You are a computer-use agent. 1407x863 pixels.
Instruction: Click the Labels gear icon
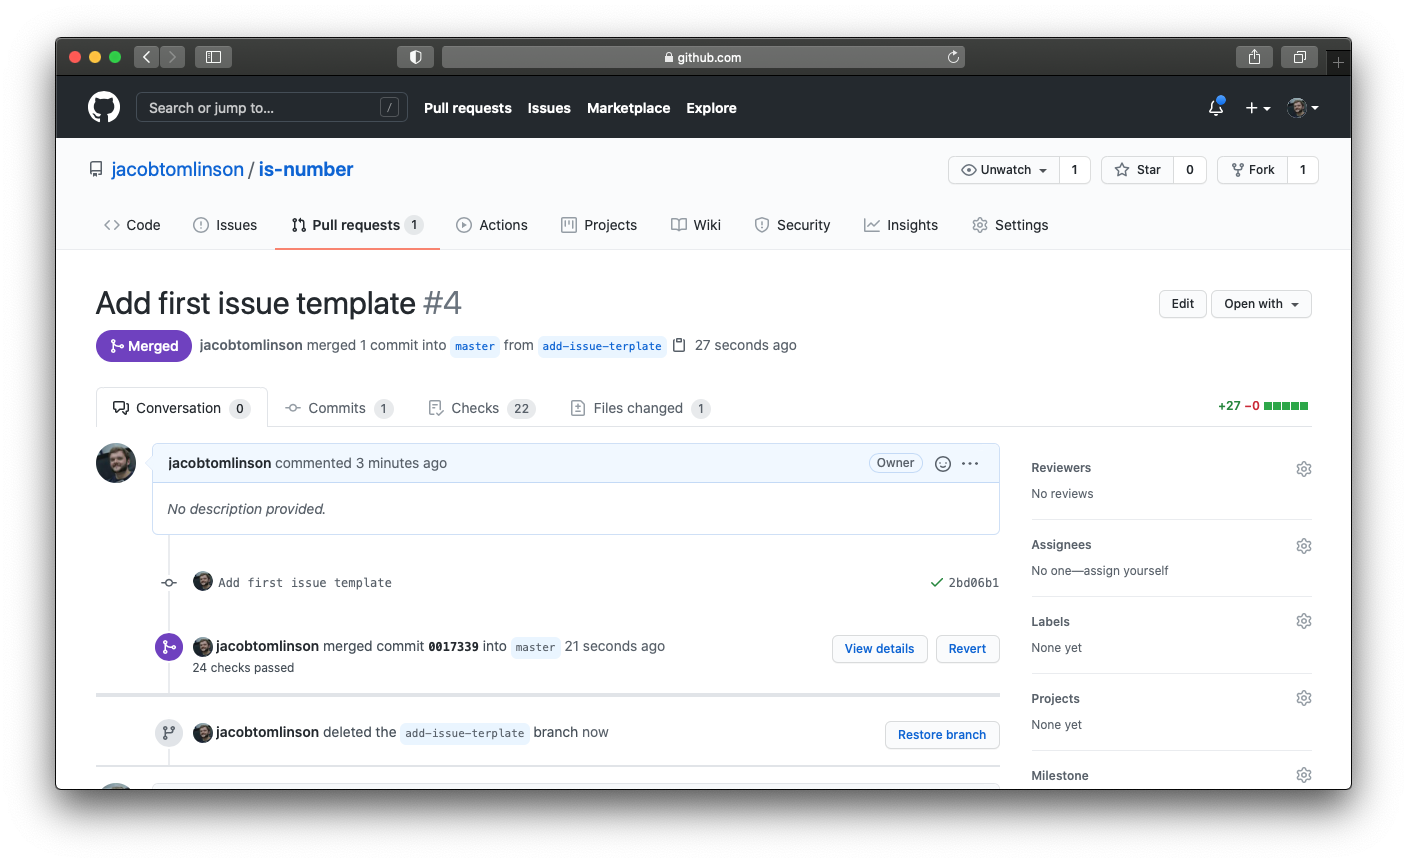tap(1303, 620)
